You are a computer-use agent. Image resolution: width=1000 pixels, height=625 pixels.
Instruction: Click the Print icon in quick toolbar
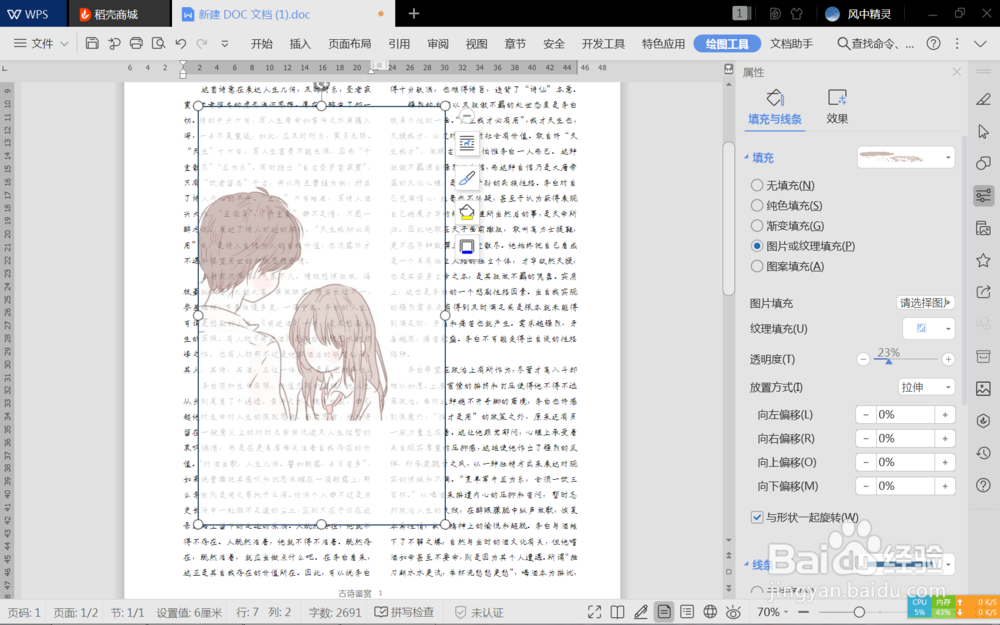[136, 43]
